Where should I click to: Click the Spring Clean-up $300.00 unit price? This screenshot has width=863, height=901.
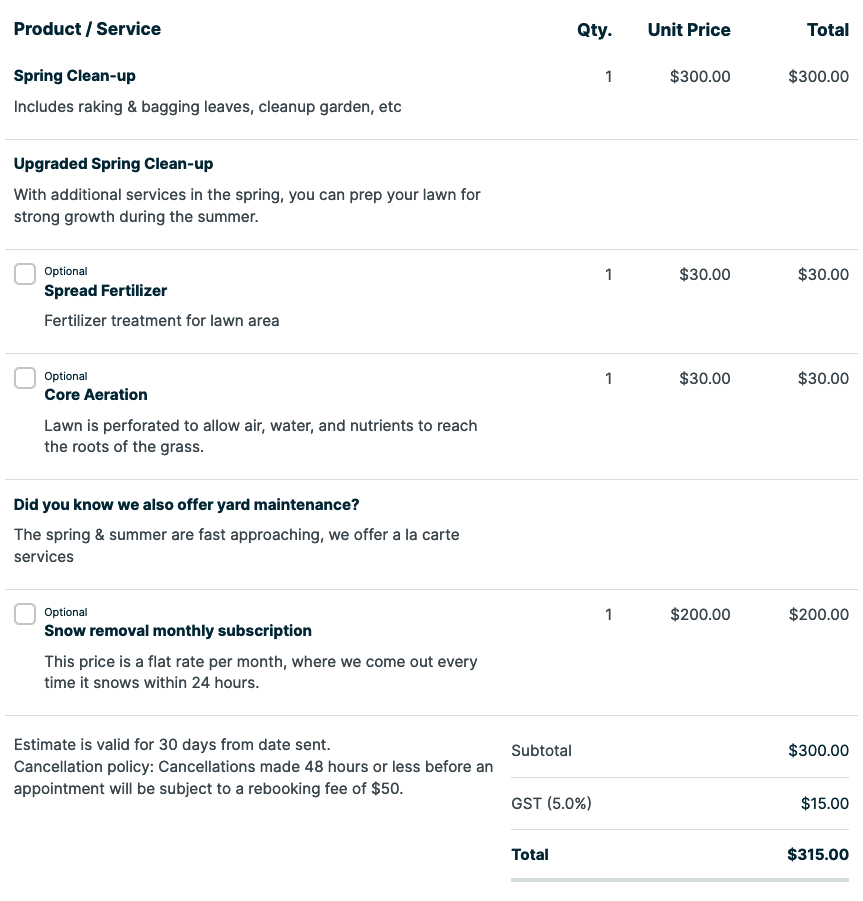pos(700,76)
